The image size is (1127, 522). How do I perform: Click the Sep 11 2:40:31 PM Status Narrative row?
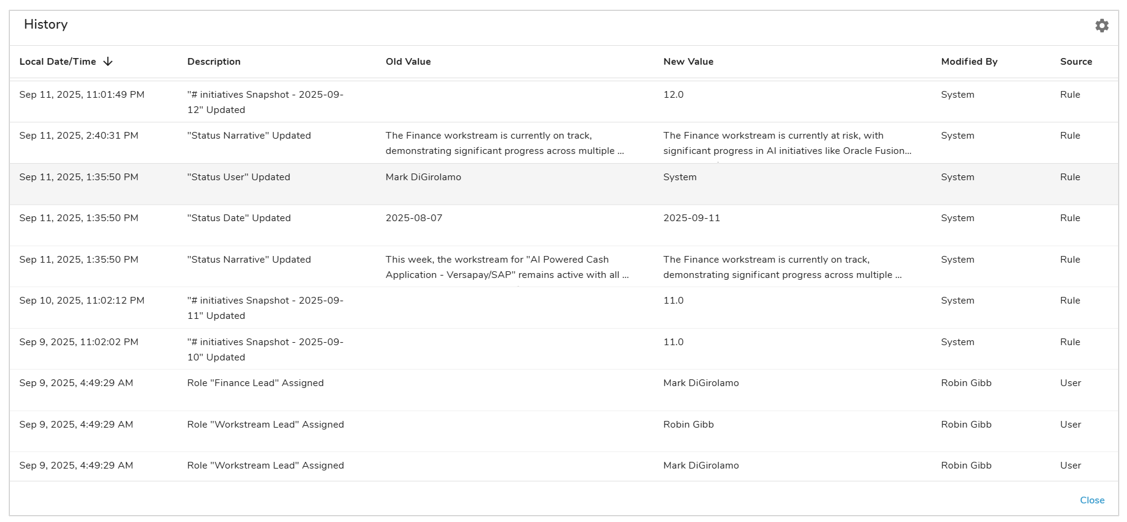(248, 136)
